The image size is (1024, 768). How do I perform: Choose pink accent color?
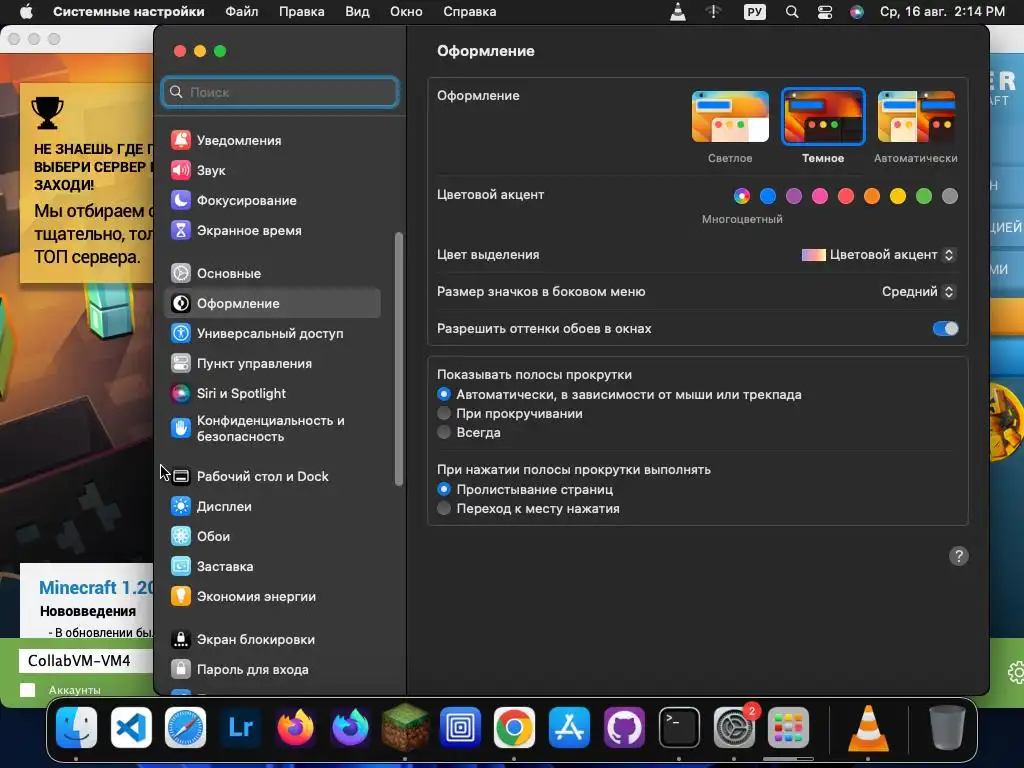(820, 196)
